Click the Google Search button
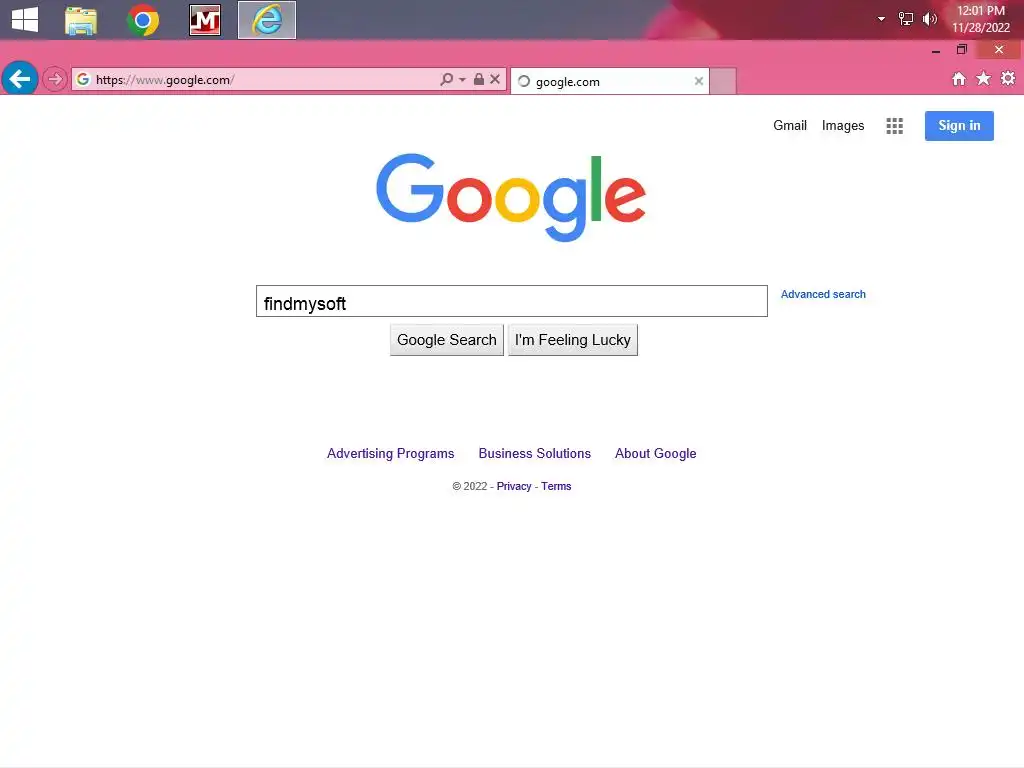This screenshot has width=1024, height=768. [447, 340]
